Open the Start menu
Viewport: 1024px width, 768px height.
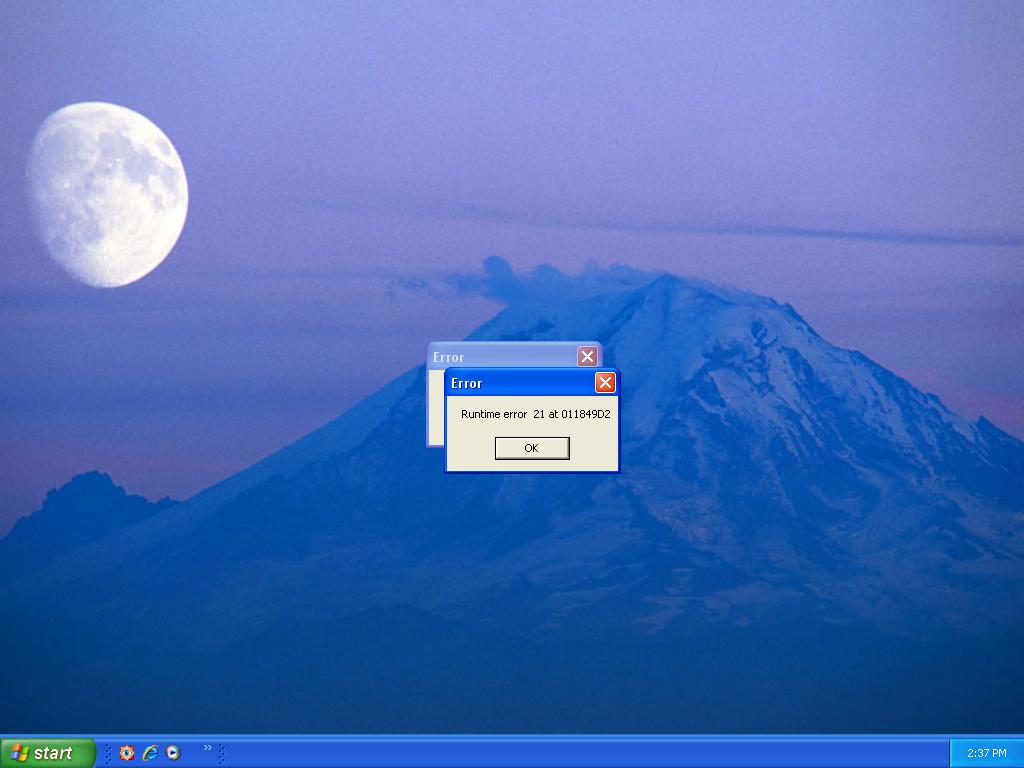(48, 753)
